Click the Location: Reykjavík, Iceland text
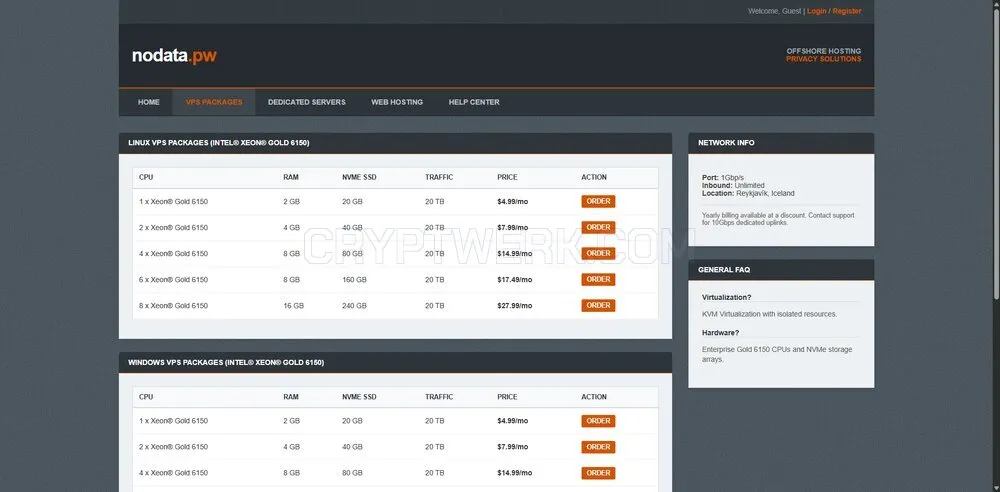 (748, 193)
